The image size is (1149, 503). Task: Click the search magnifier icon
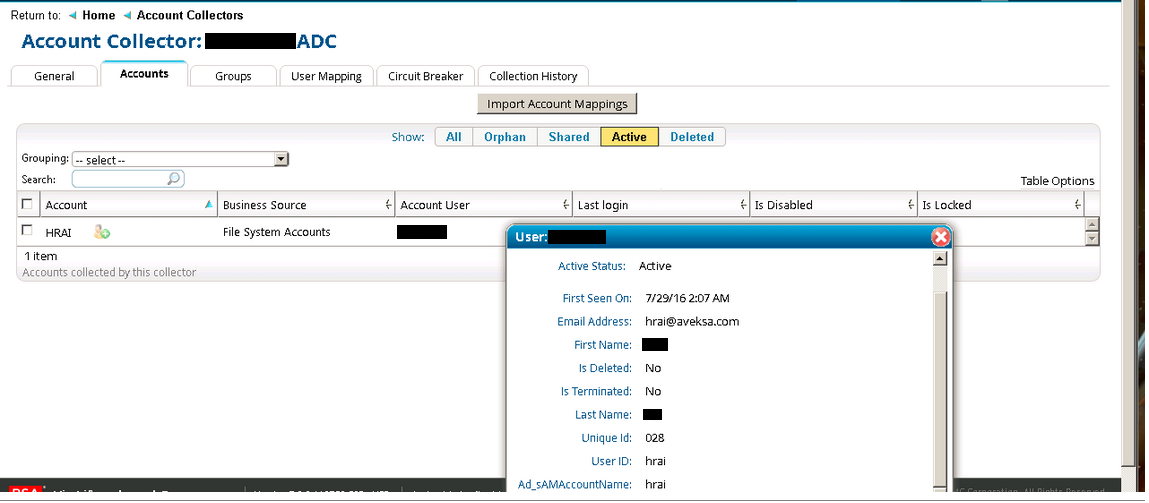point(174,179)
